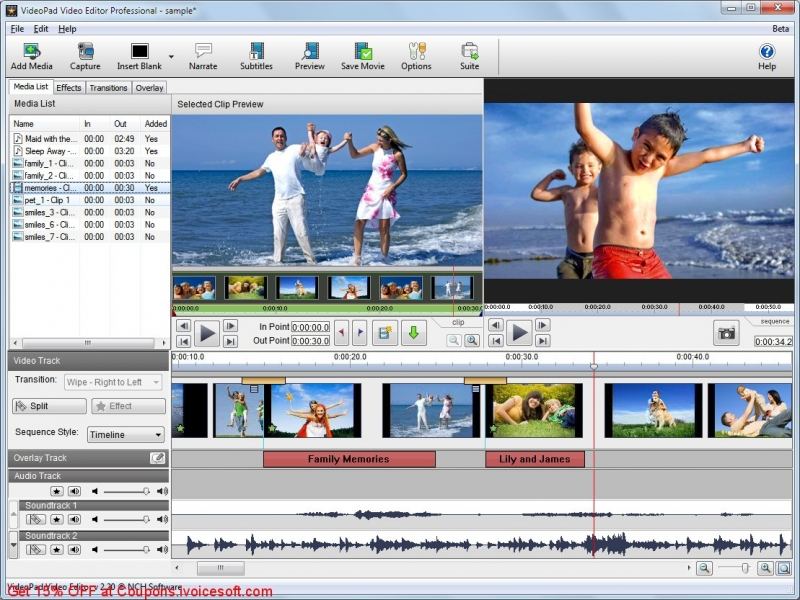Click the Split button
Screen dimensions: 800x600
coord(49,406)
